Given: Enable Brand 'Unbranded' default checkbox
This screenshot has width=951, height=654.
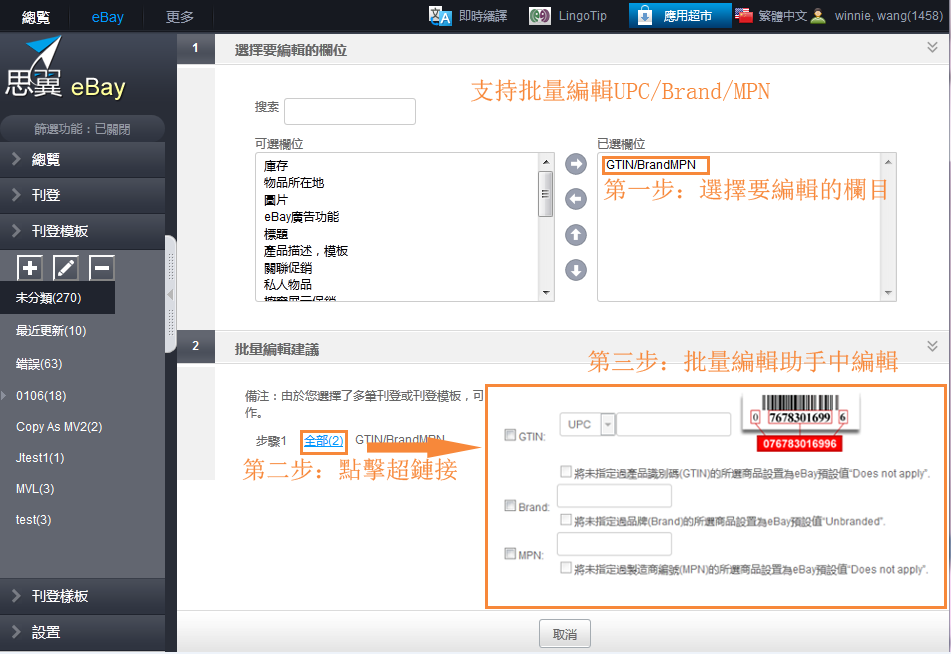Looking at the screenshot, I should tap(566, 519).
